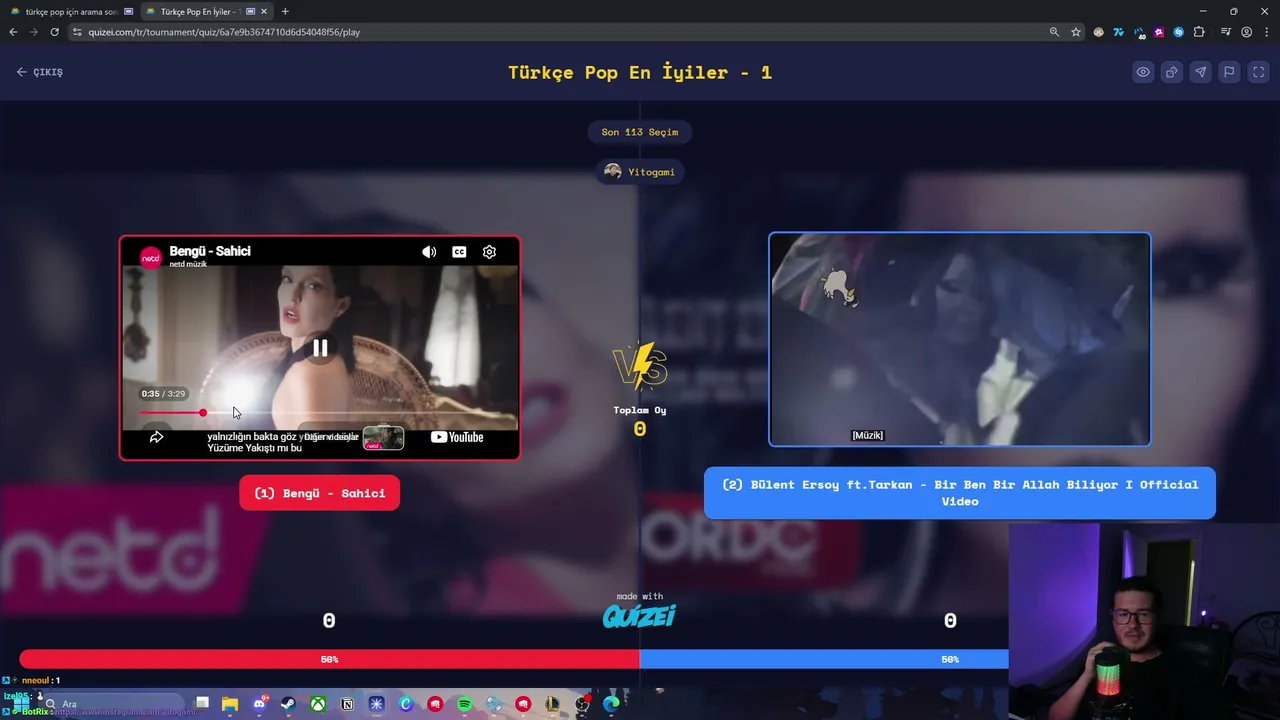Open the Chrome profile avatar
Viewport: 1280px width, 720px height.
(x=1246, y=32)
